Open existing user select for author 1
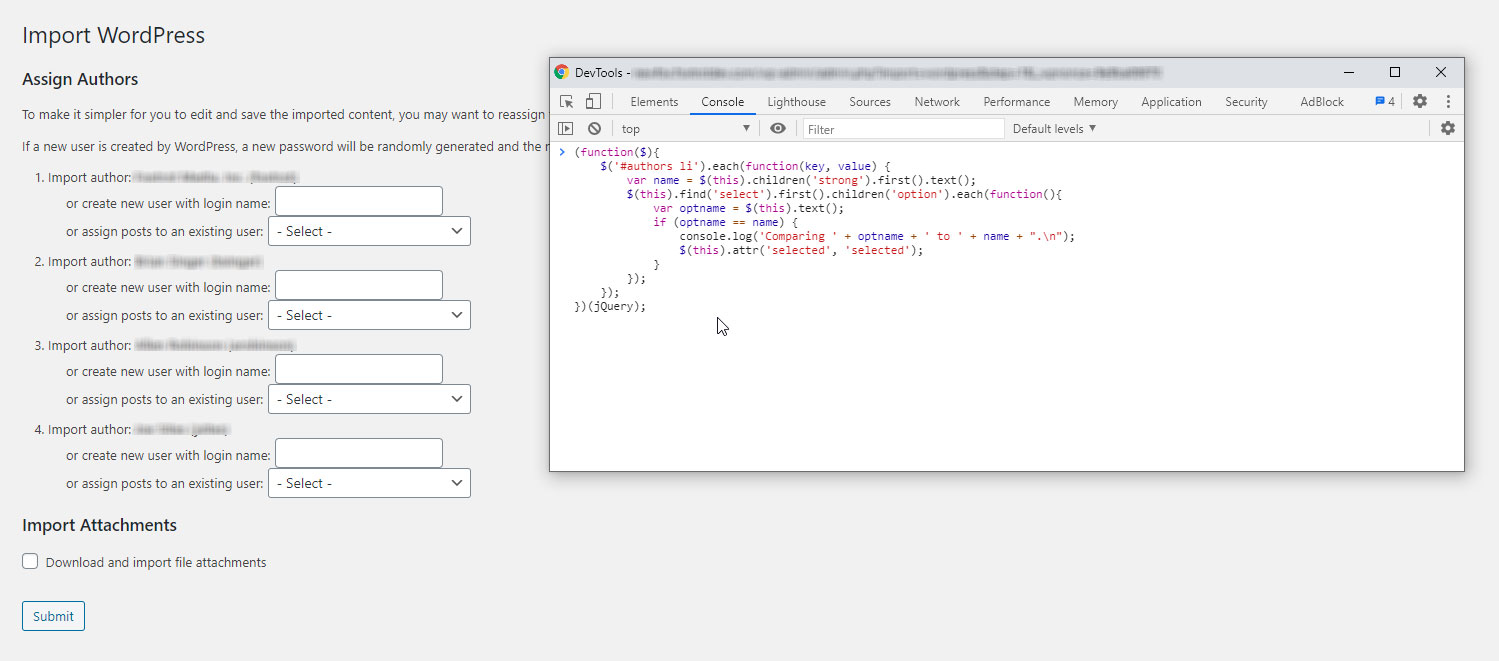This screenshot has width=1499, height=661. (369, 231)
